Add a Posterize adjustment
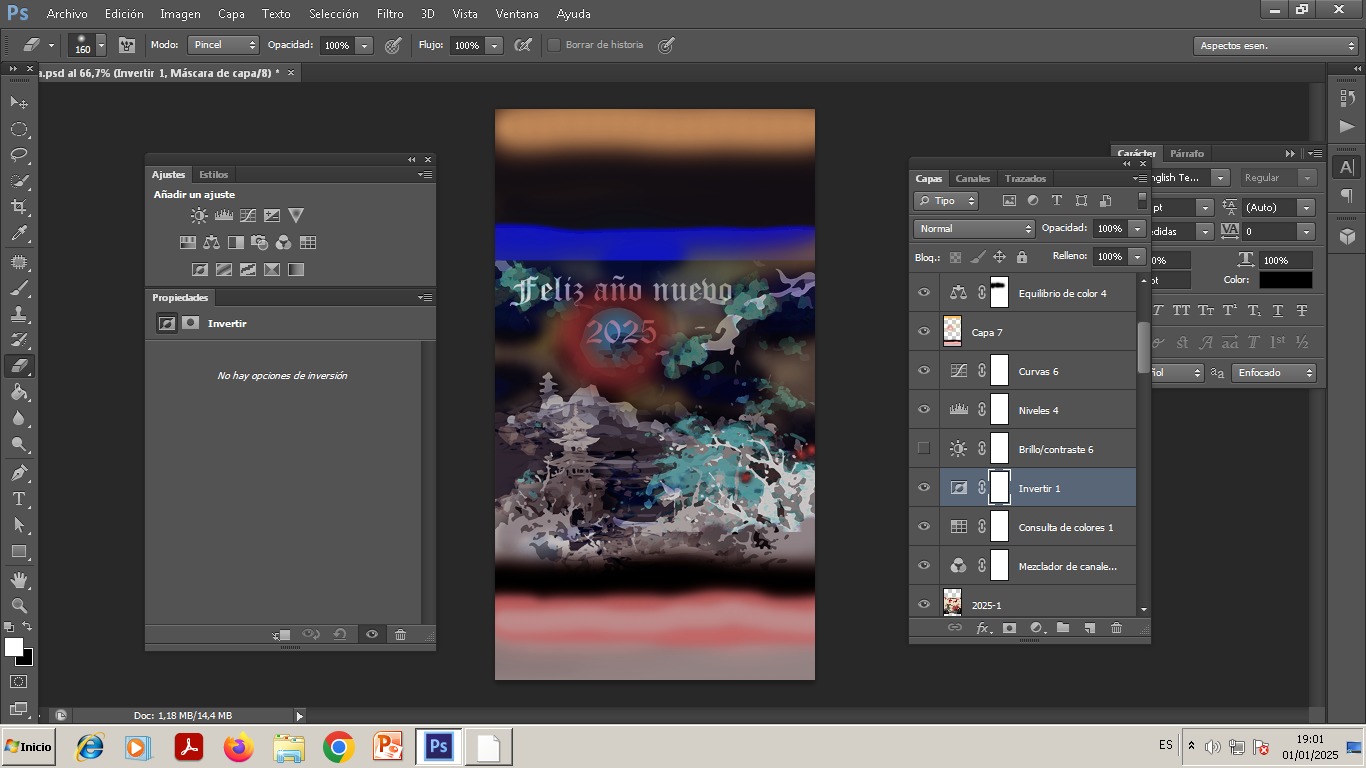The width and height of the screenshot is (1366, 768). point(224,269)
